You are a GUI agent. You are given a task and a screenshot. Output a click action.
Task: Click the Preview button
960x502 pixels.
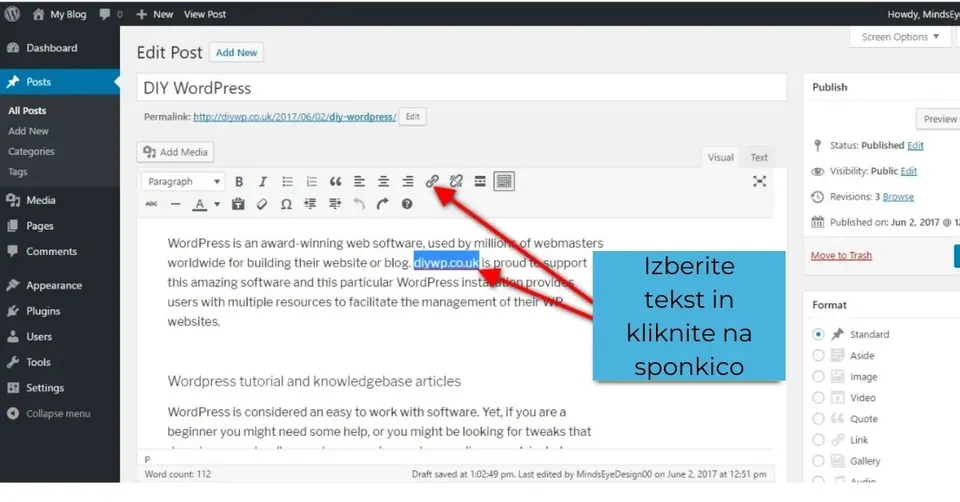(x=939, y=119)
